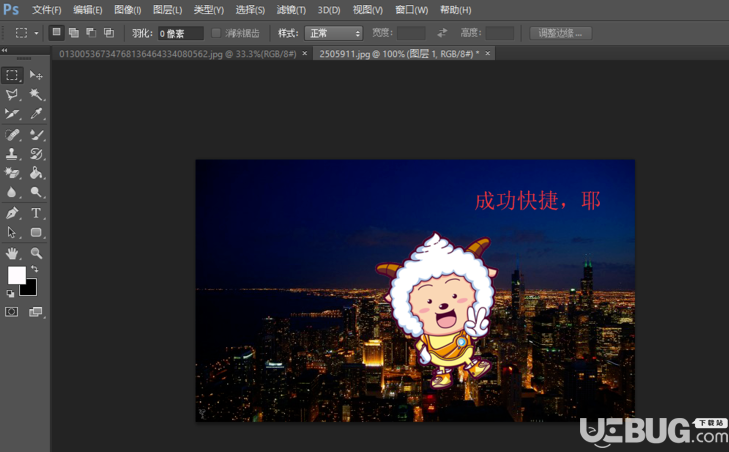The image size is (729, 452).
Task: Click the cartoon sheep on the canvas
Action: tap(438, 309)
